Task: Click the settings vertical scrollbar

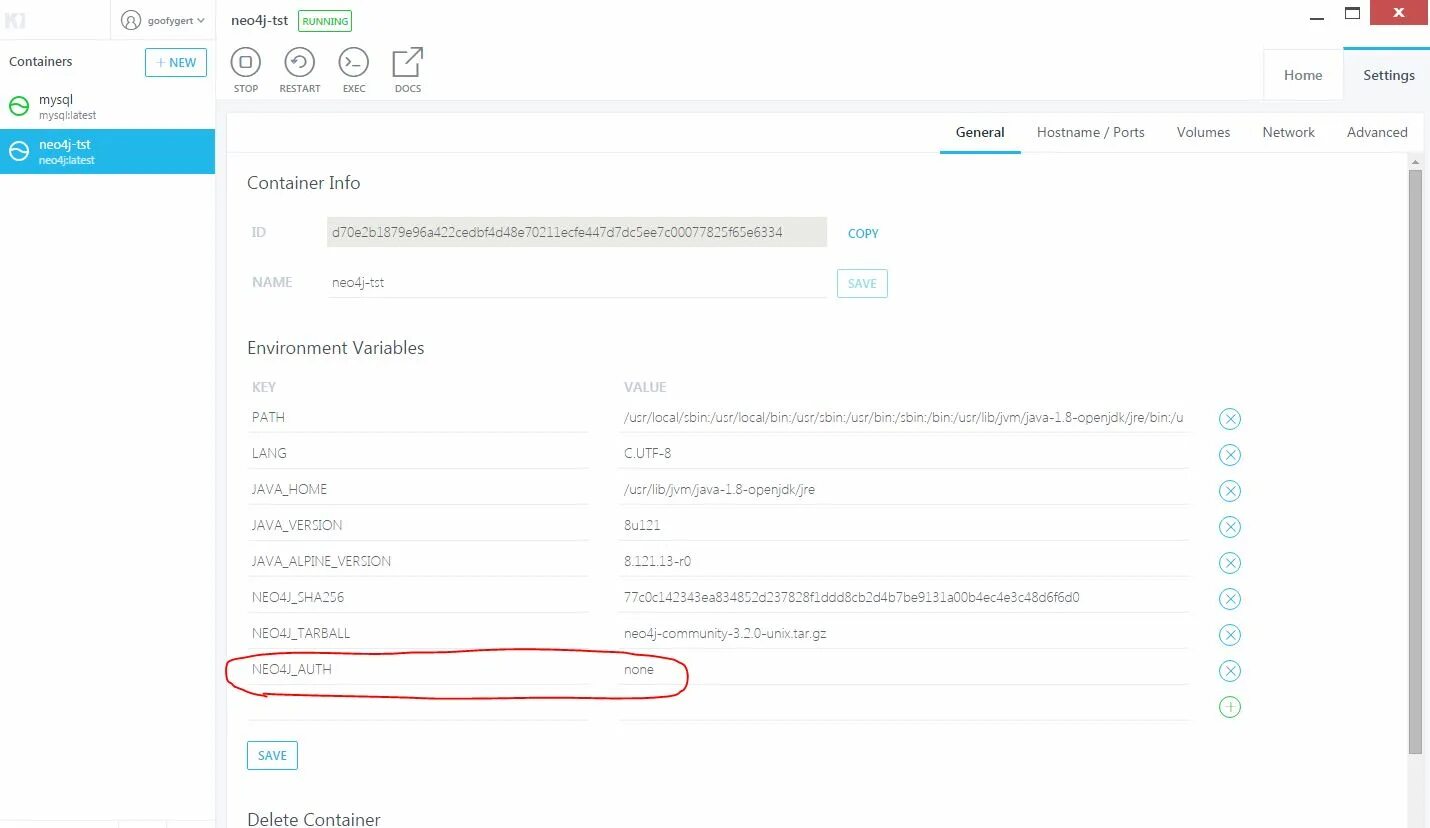Action: [x=1415, y=461]
